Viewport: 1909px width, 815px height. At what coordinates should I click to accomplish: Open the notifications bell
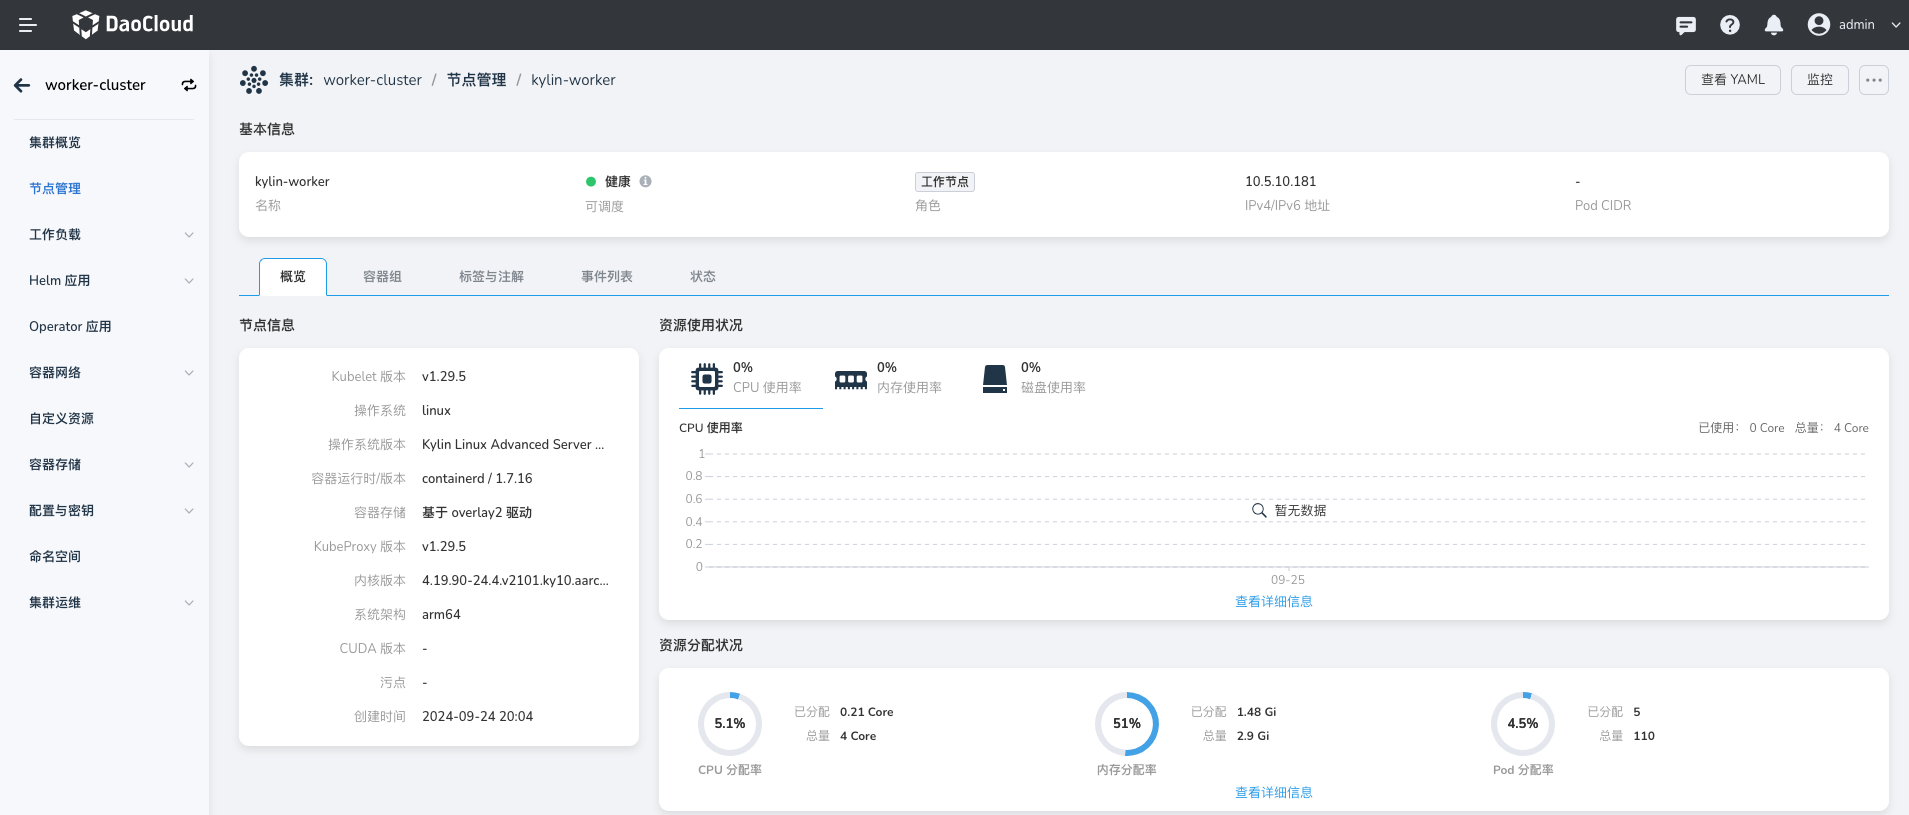click(x=1774, y=25)
